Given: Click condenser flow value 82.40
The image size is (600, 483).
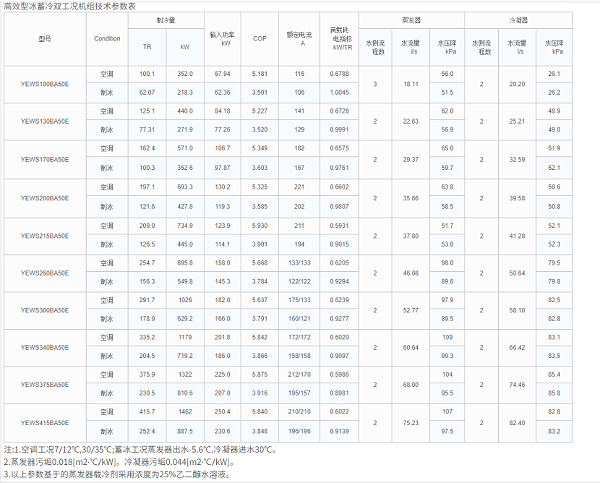Looking at the screenshot, I should [517, 423].
